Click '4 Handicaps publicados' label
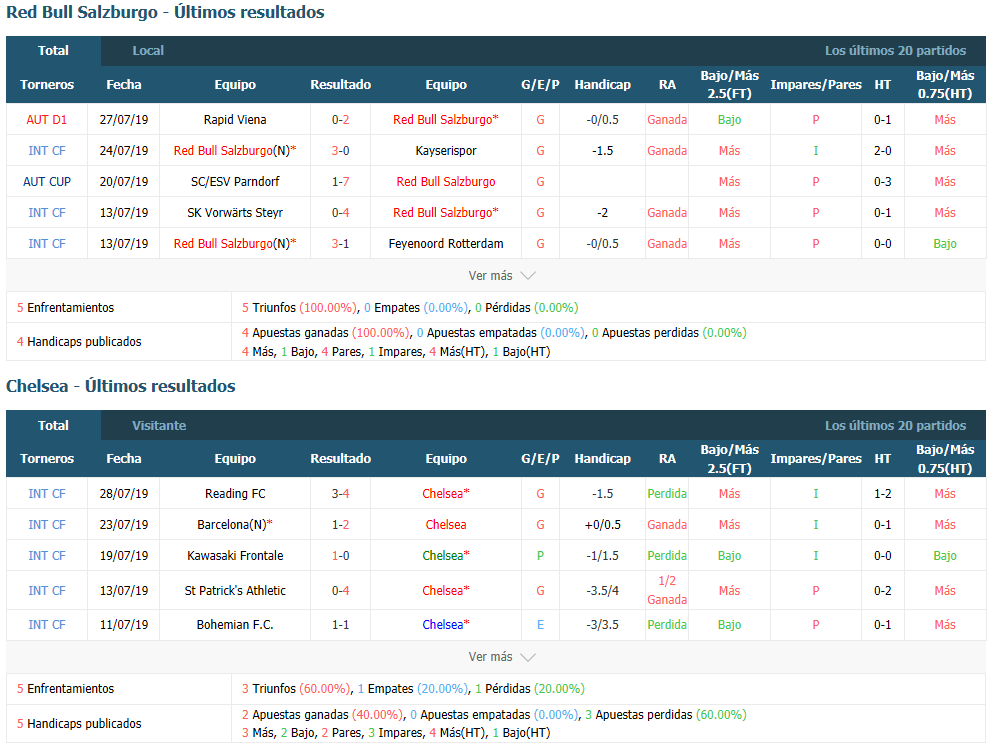Viewport: 993px width, 749px height. click(79, 342)
